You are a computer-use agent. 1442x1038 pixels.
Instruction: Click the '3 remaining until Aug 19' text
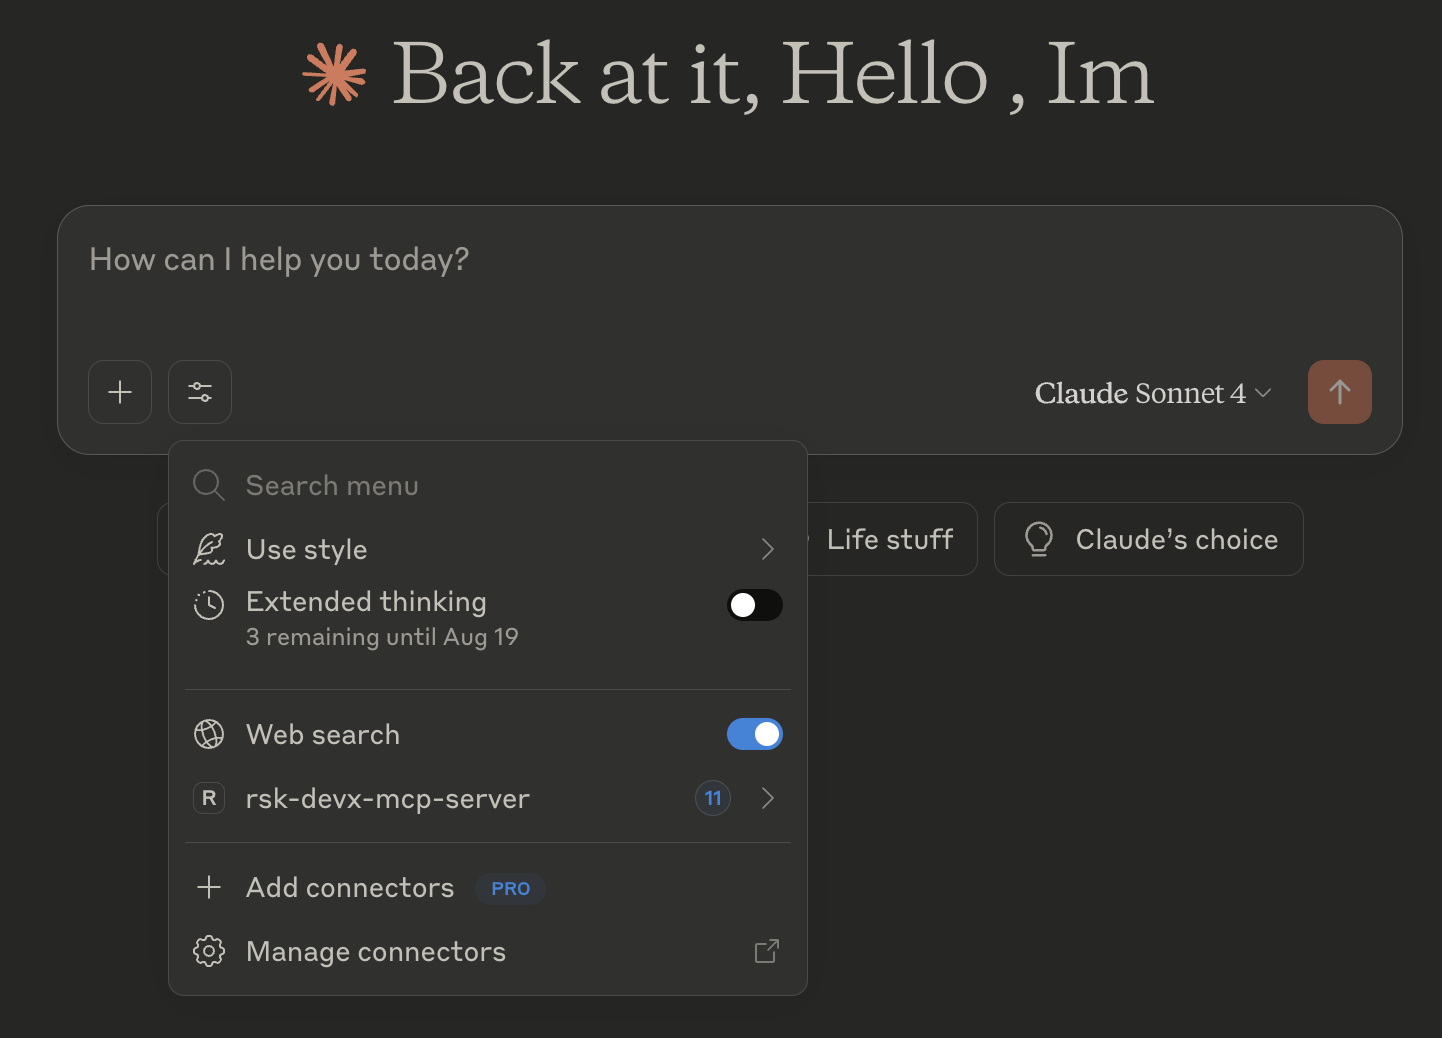[382, 637]
